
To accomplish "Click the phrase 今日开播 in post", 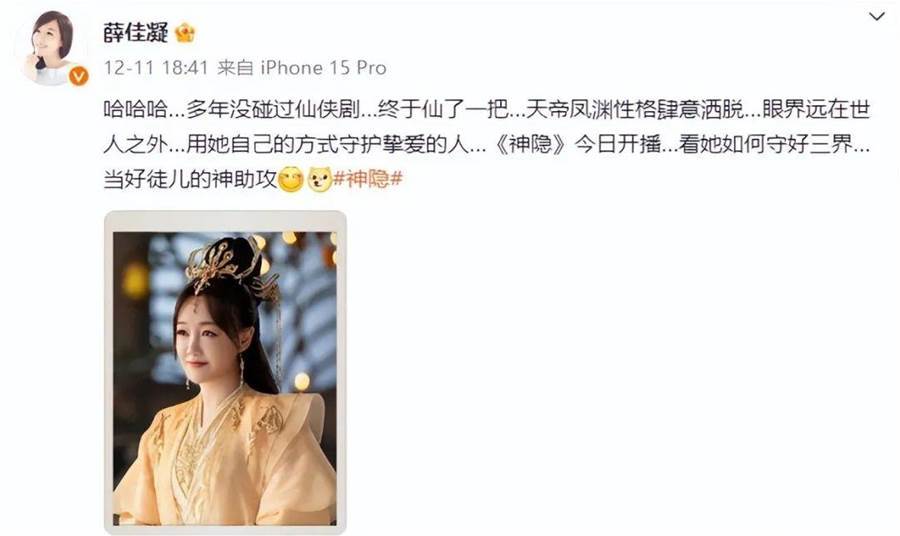I will (618, 145).
